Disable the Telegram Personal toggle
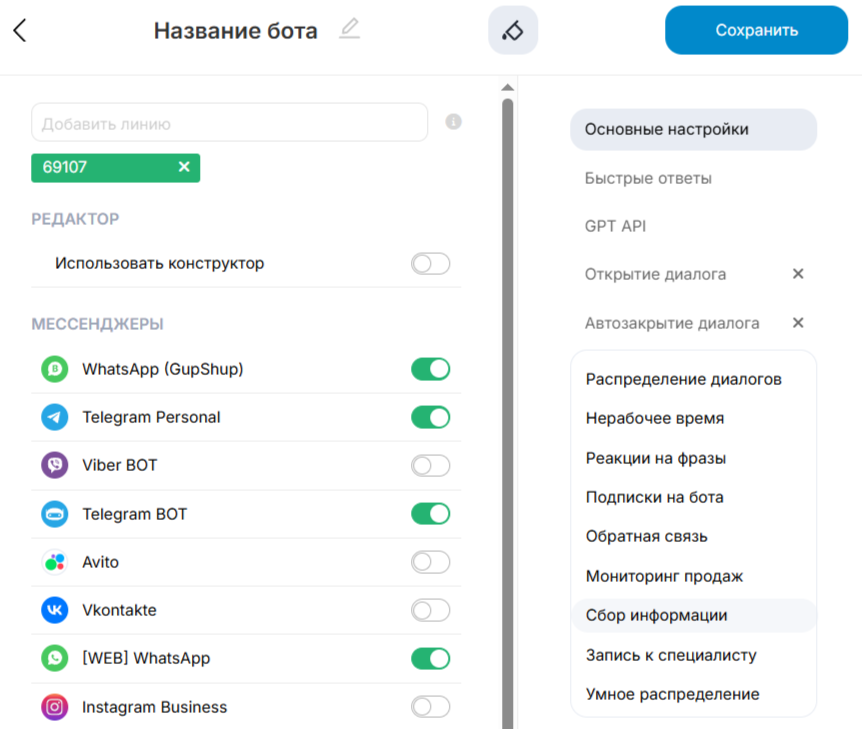The width and height of the screenshot is (862, 729). pos(430,417)
